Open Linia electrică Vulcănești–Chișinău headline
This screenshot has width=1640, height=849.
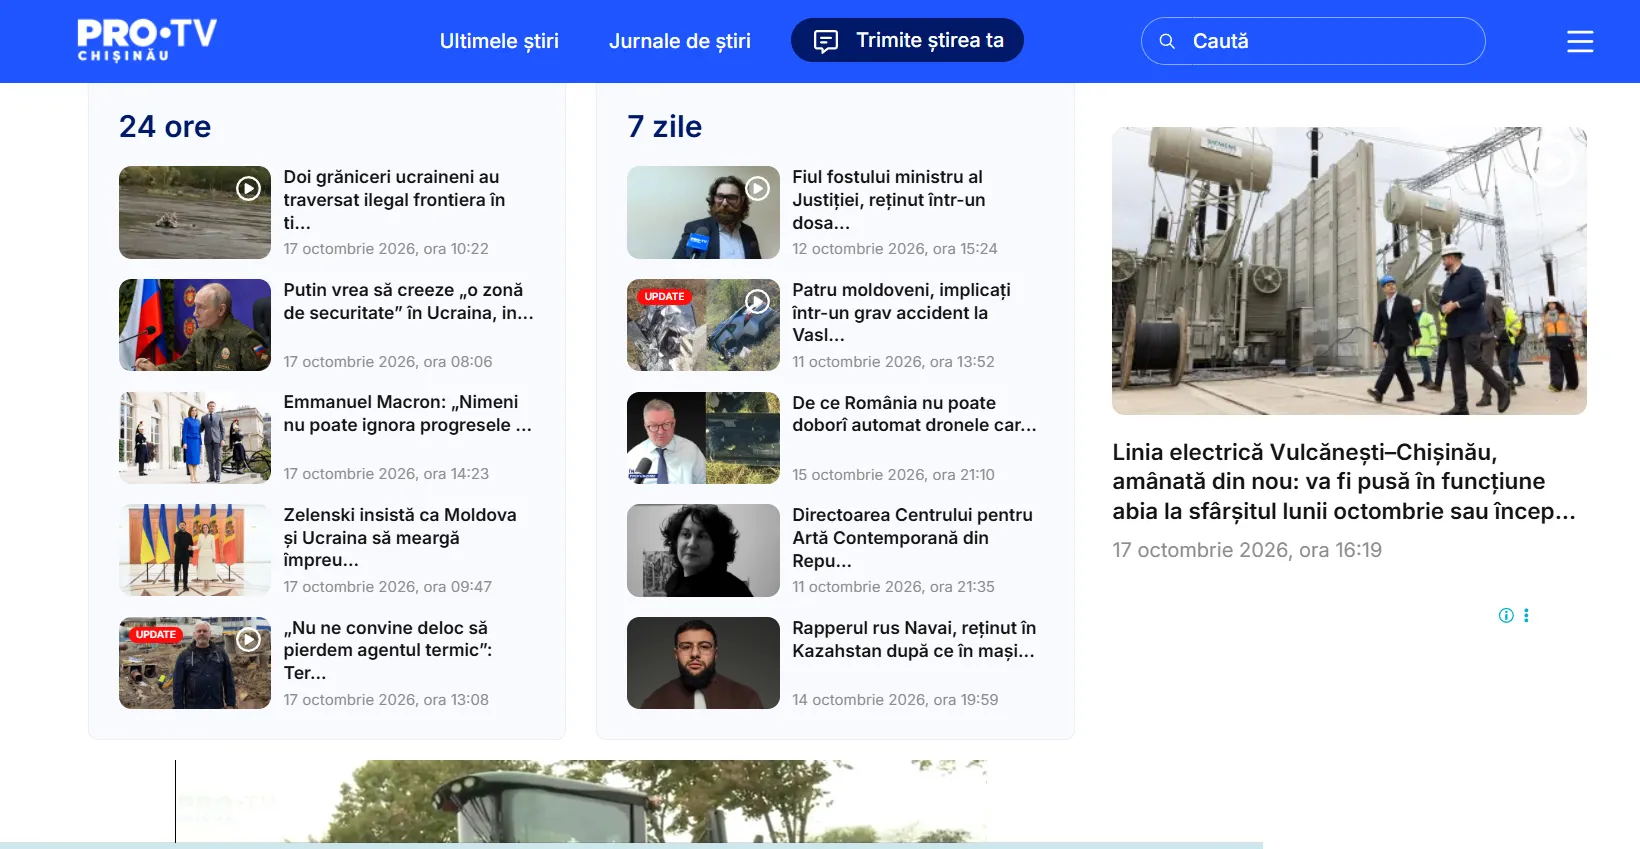[1344, 482]
